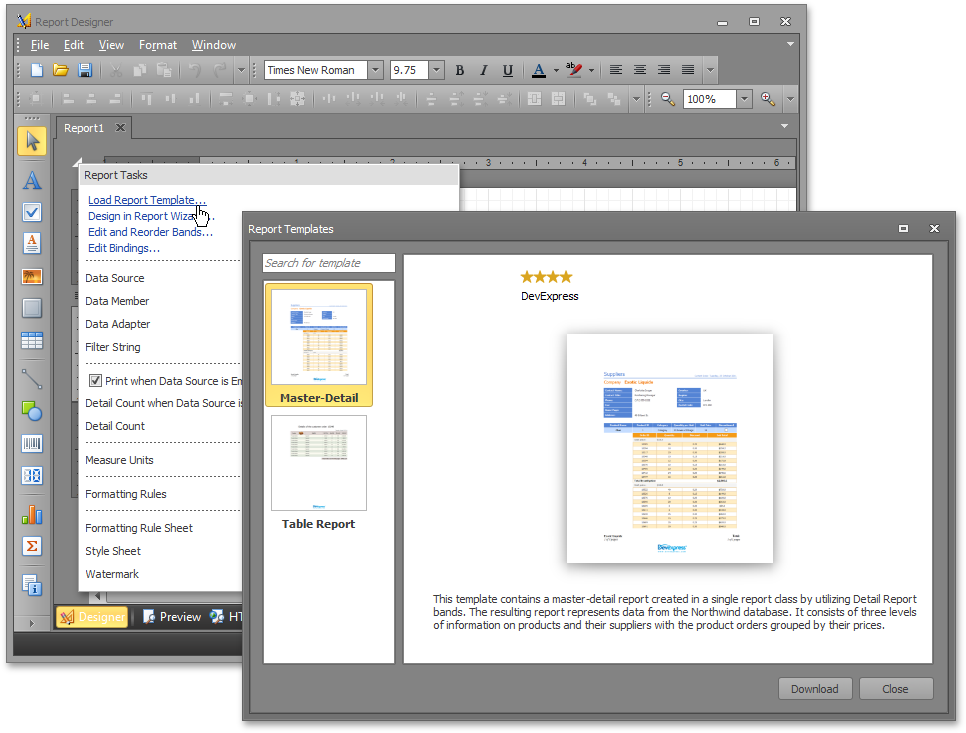Viewport: 966px width, 733px height.
Task: Open the font color picker arrow
Action: (555, 70)
